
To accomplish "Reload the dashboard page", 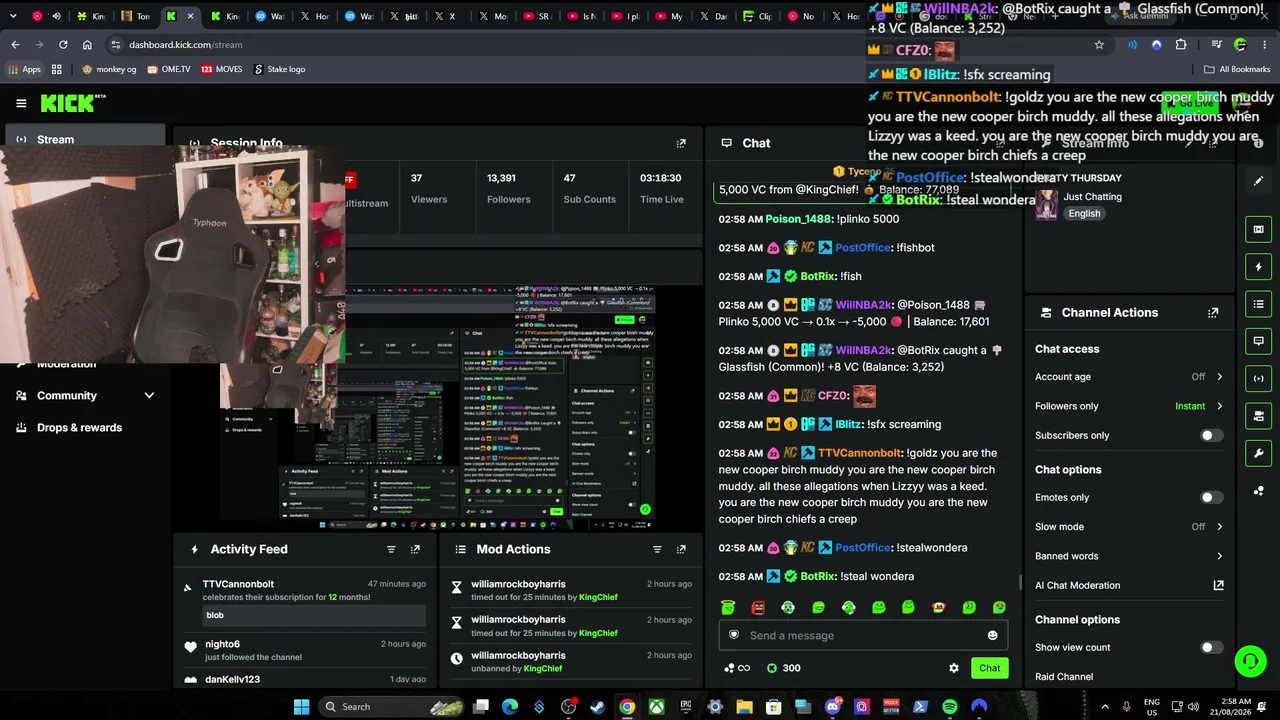I will pos(63,45).
